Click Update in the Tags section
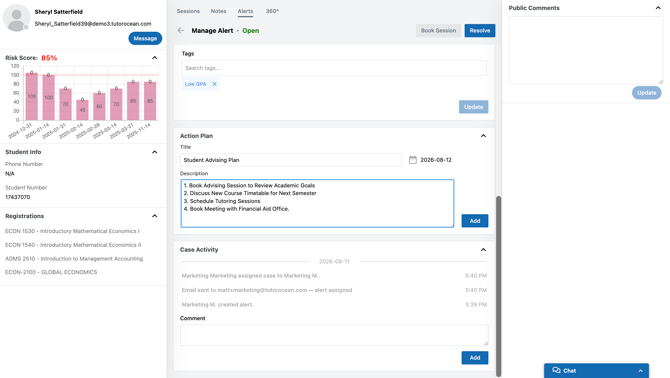The height and width of the screenshot is (378, 670). coord(473,107)
